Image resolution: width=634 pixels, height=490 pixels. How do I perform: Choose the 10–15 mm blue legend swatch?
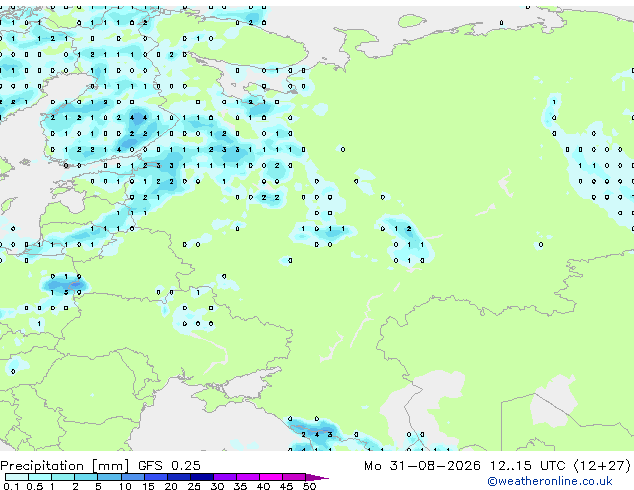[x=132, y=477]
